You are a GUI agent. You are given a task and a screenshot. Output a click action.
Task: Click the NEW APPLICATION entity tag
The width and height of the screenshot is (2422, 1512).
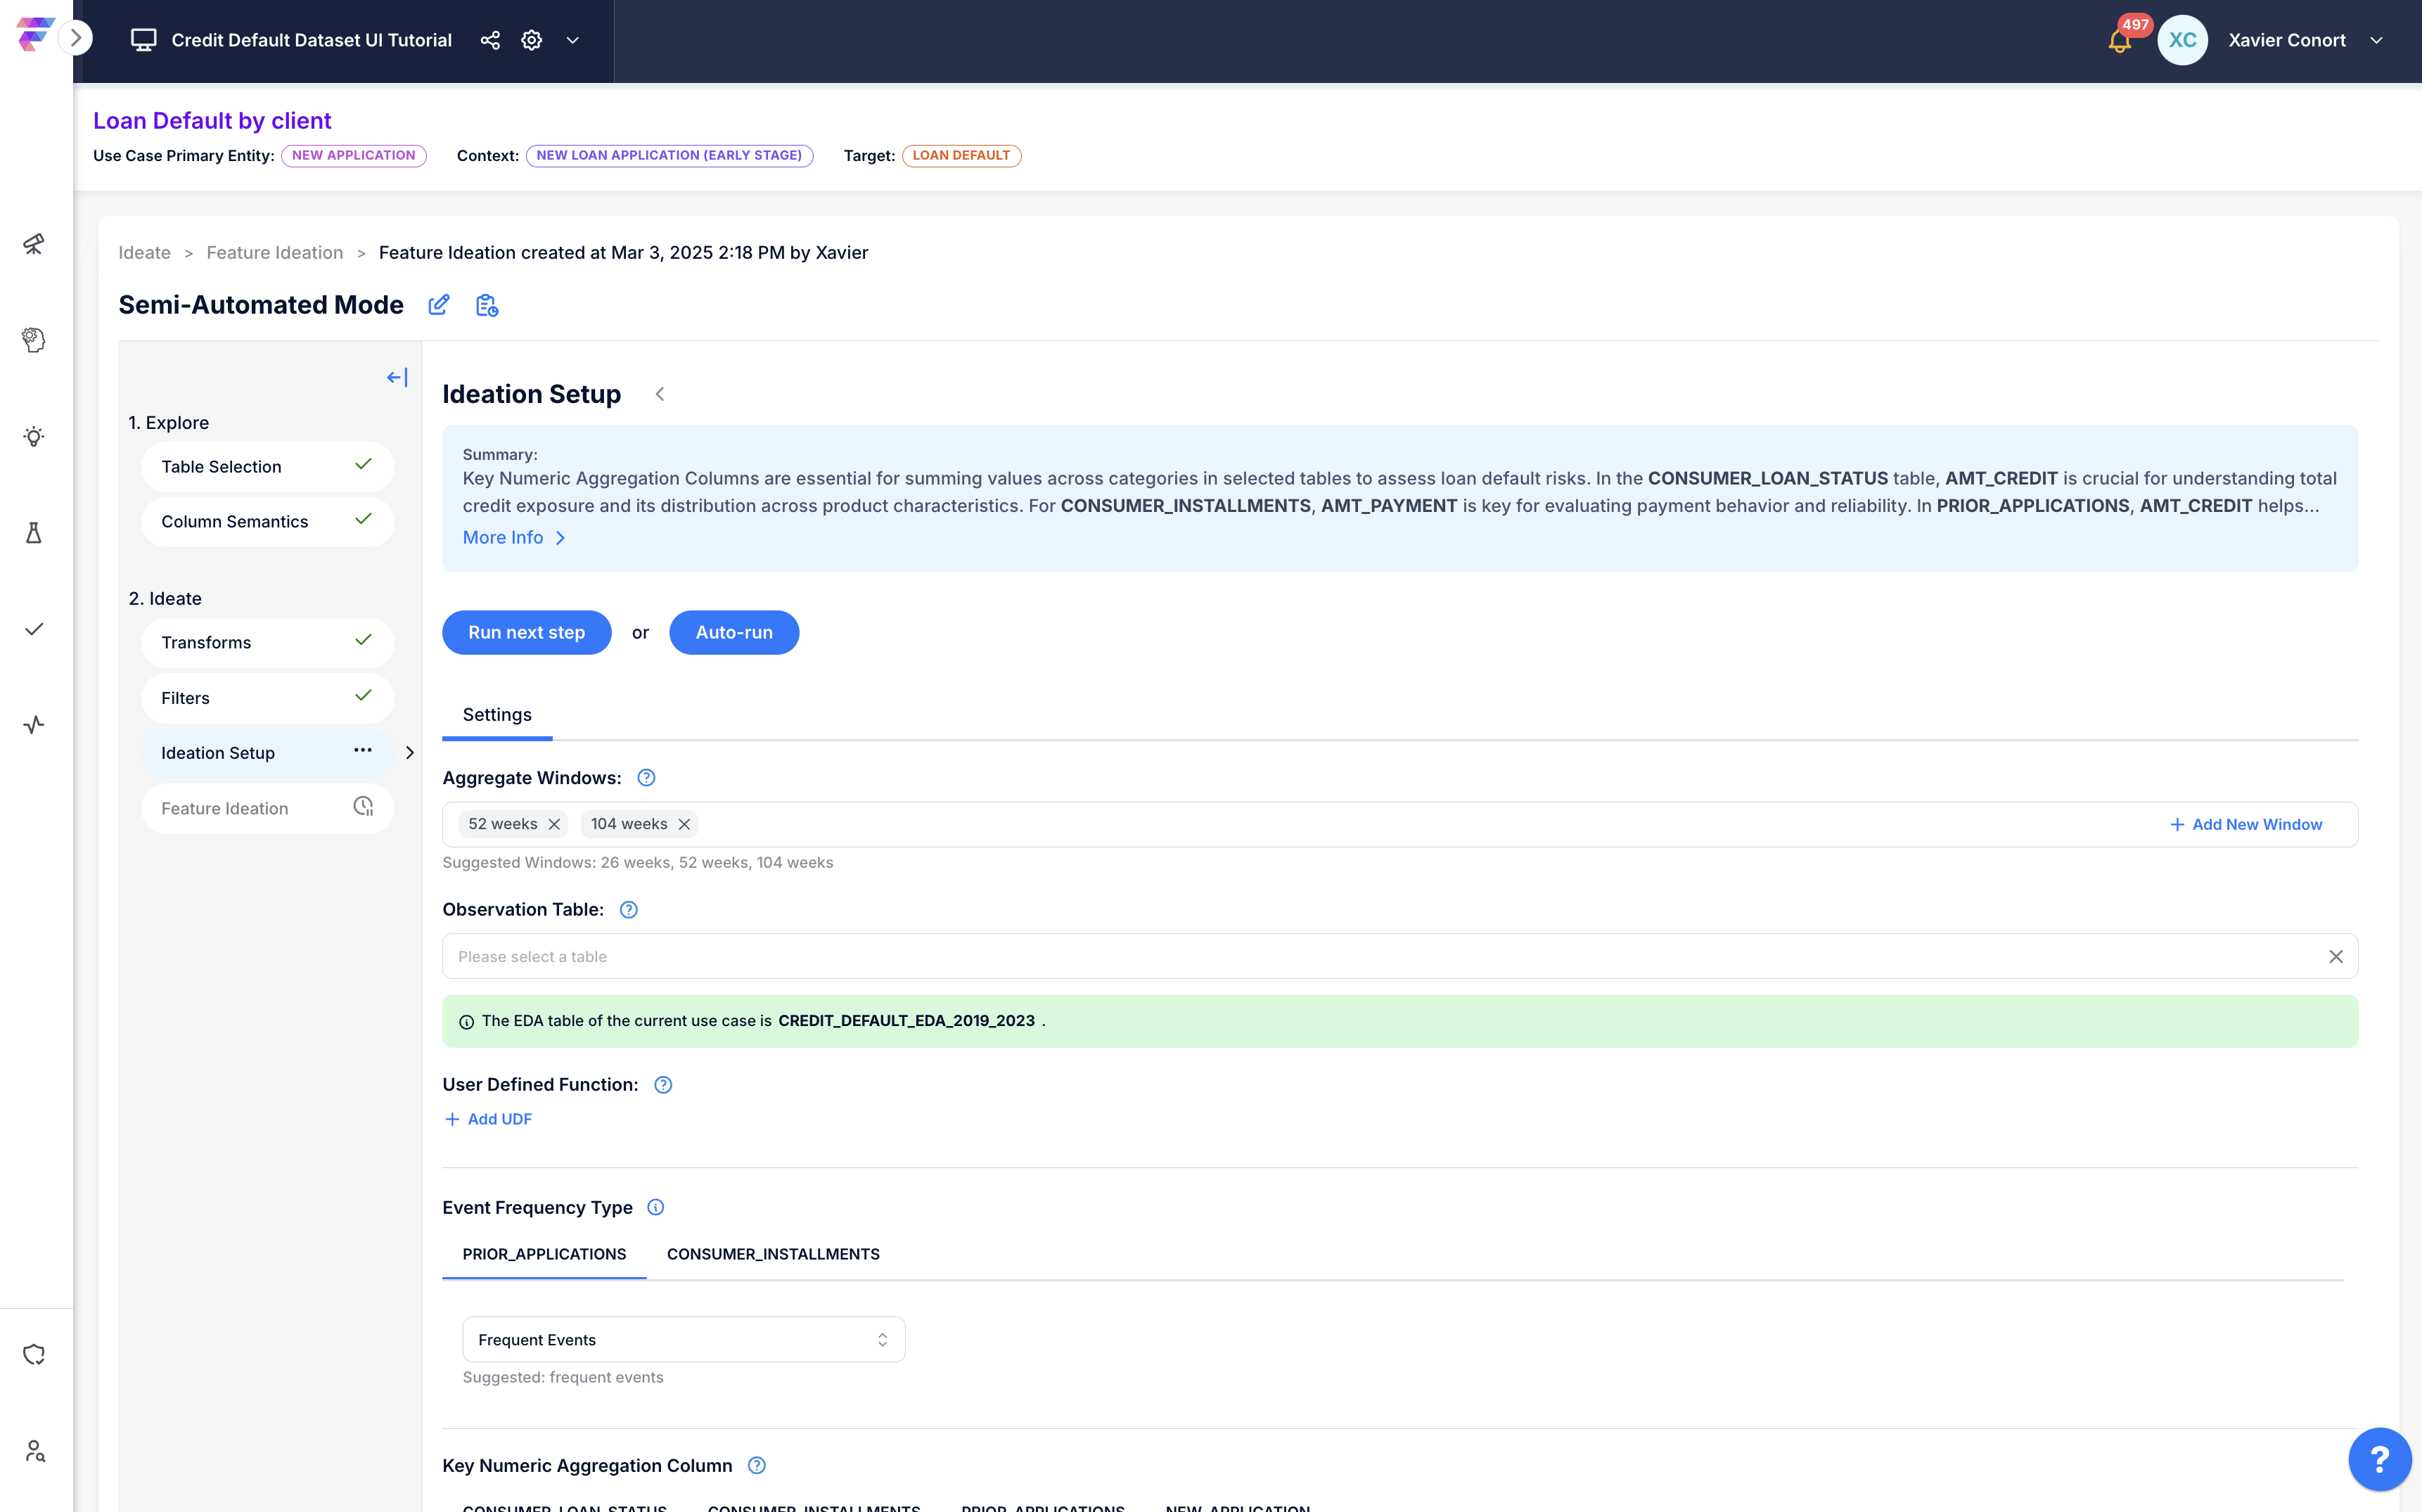click(353, 155)
